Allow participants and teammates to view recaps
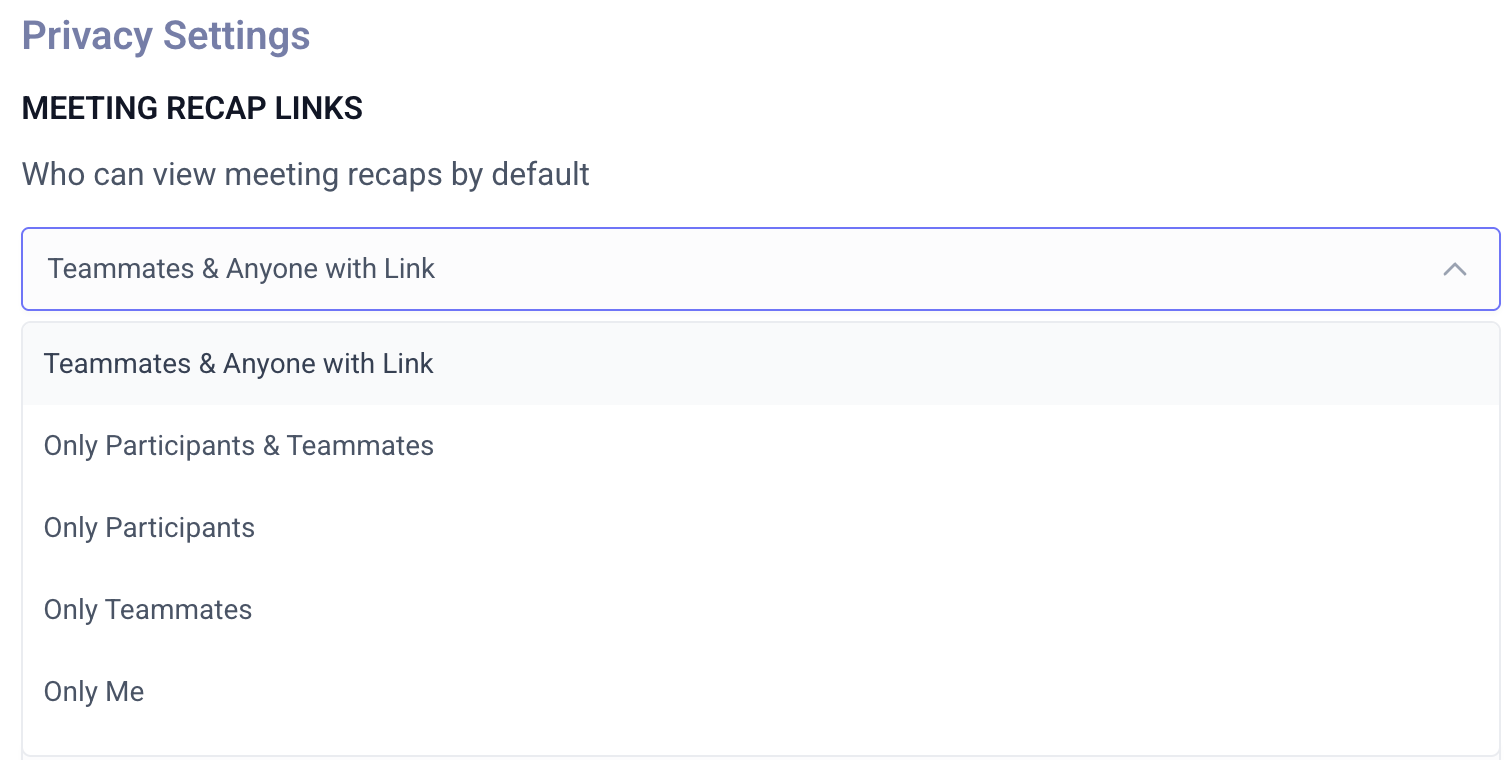Image resolution: width=1506 pixels, height=760 pixels. [x=238, y=446]
